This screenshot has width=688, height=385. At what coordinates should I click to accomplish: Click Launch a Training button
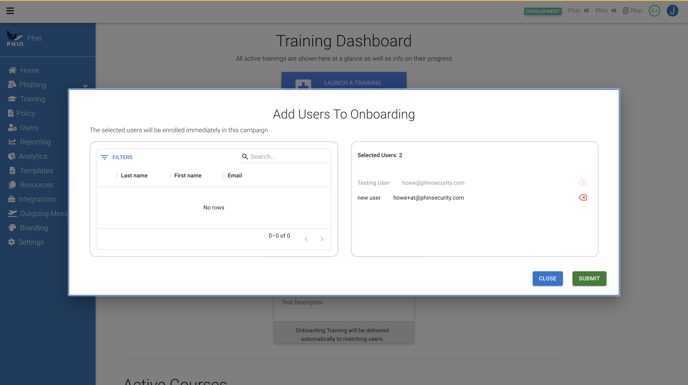pyautogui.click(x=344, y=81)
